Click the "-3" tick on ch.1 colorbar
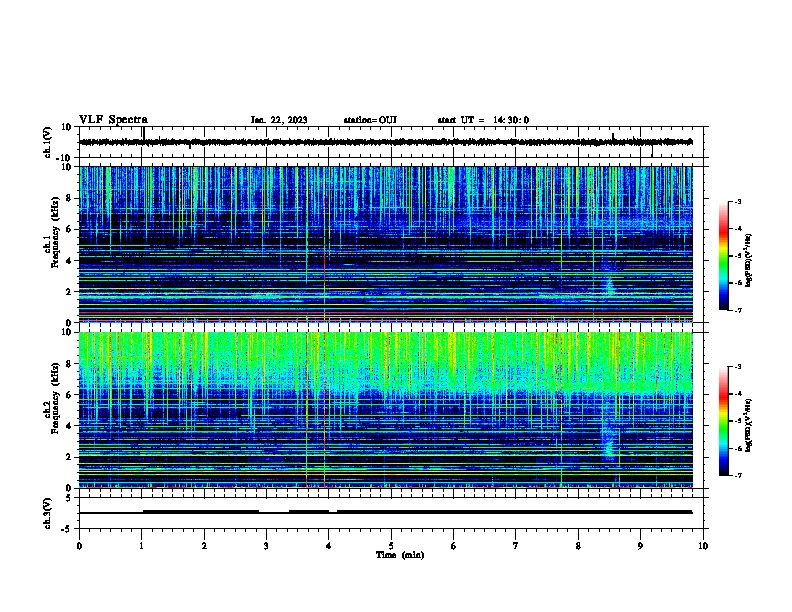Viewport: 792px width, 612px height. point(737,202)
